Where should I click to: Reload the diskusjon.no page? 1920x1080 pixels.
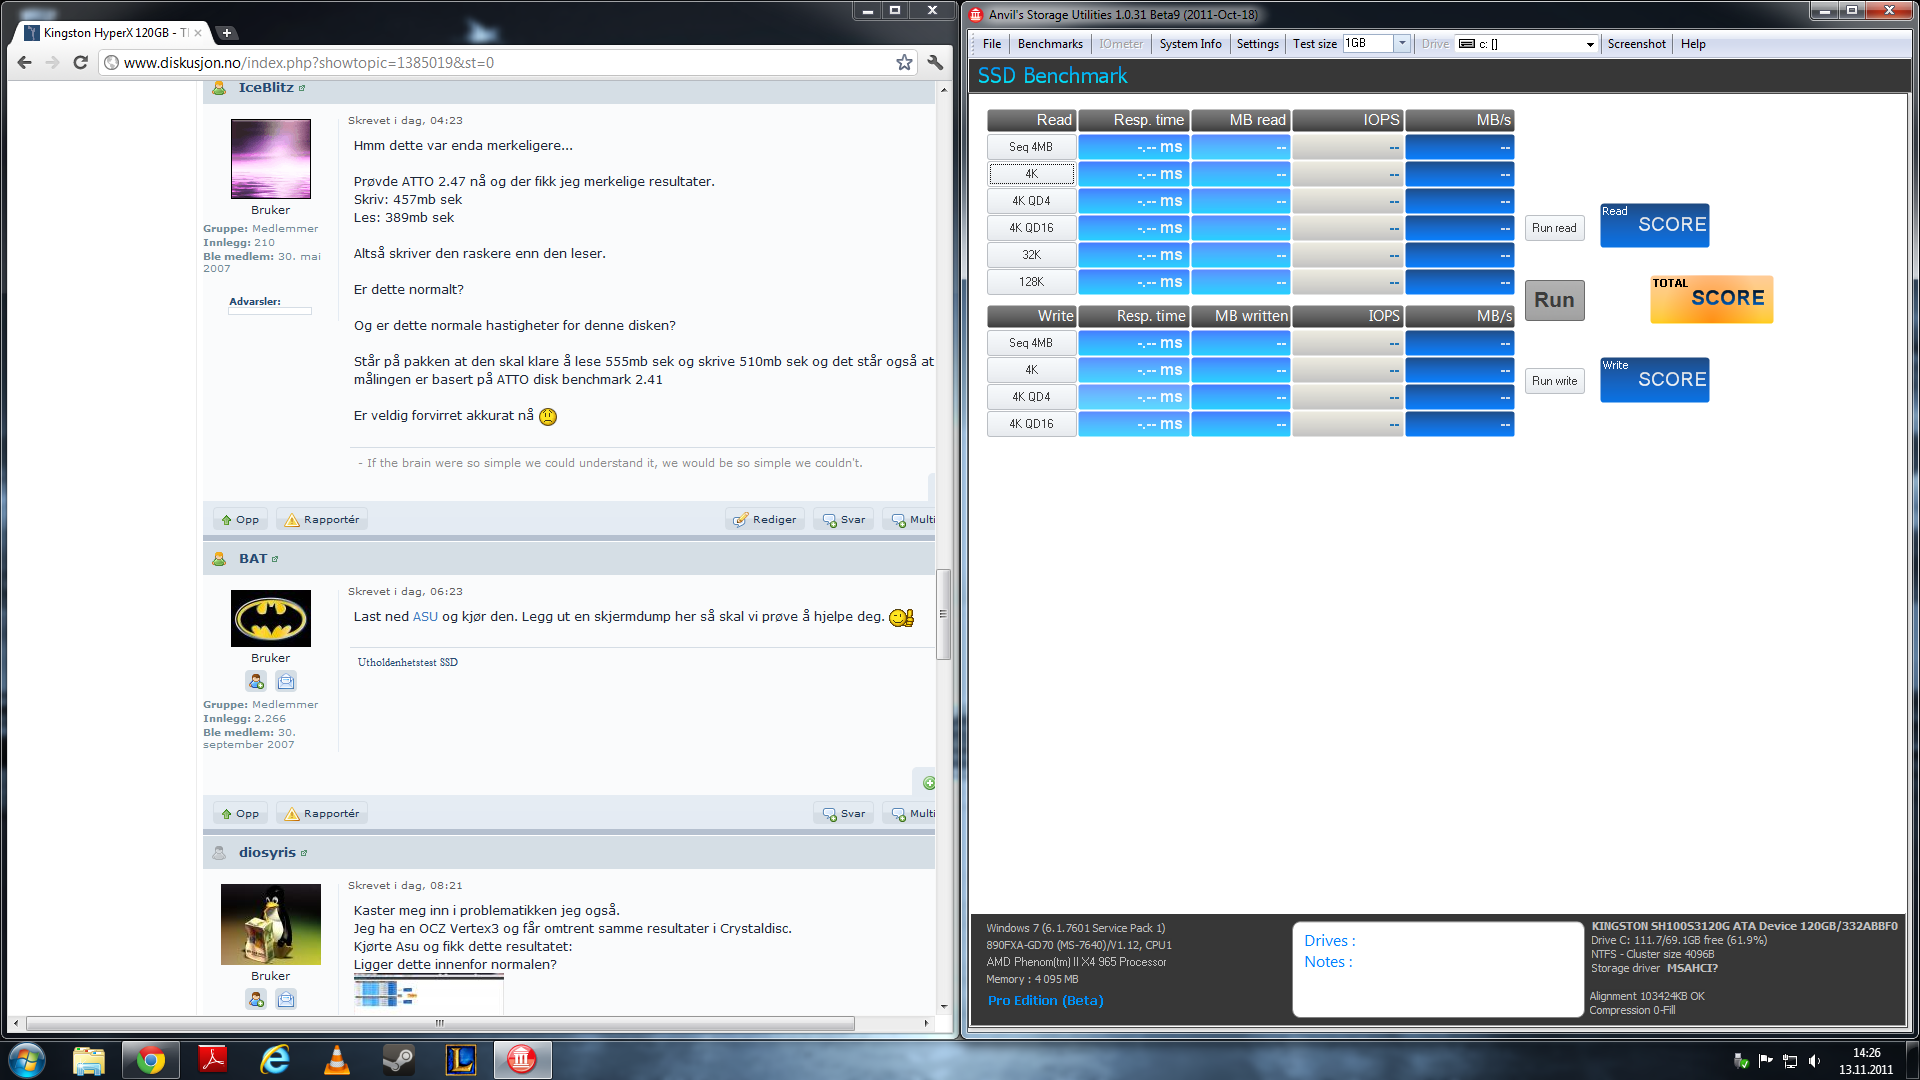[81, 63]
